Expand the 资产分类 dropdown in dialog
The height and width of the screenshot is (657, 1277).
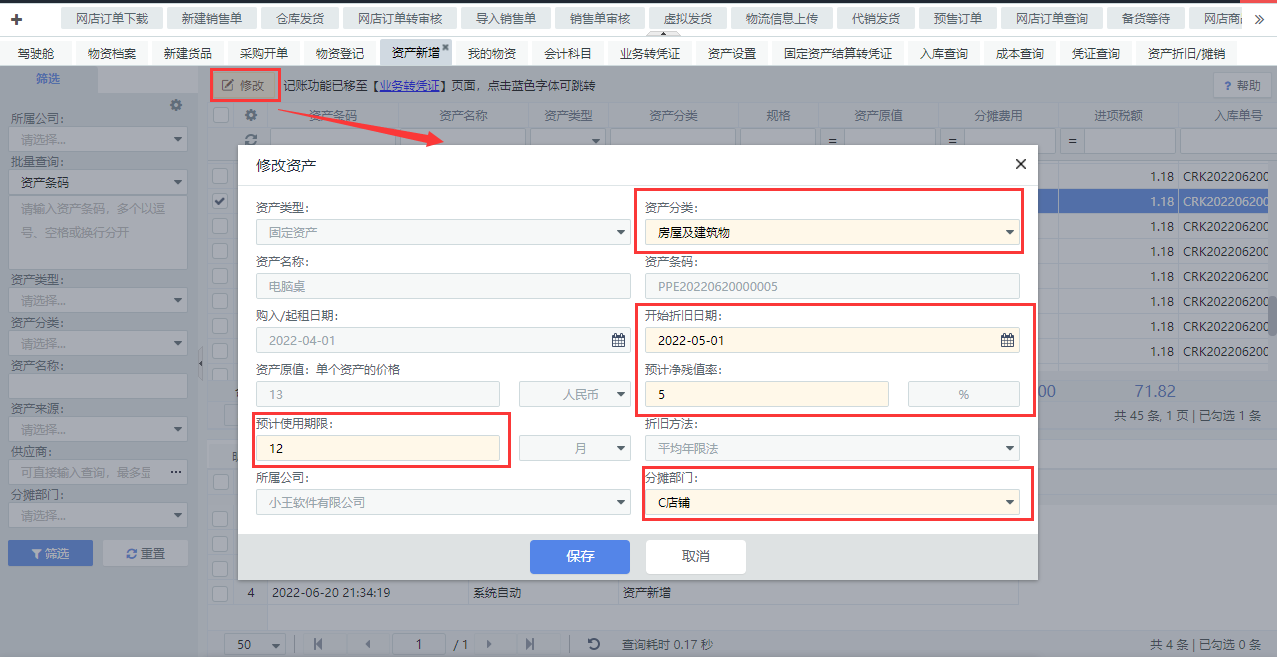(x=1008, y=233)
